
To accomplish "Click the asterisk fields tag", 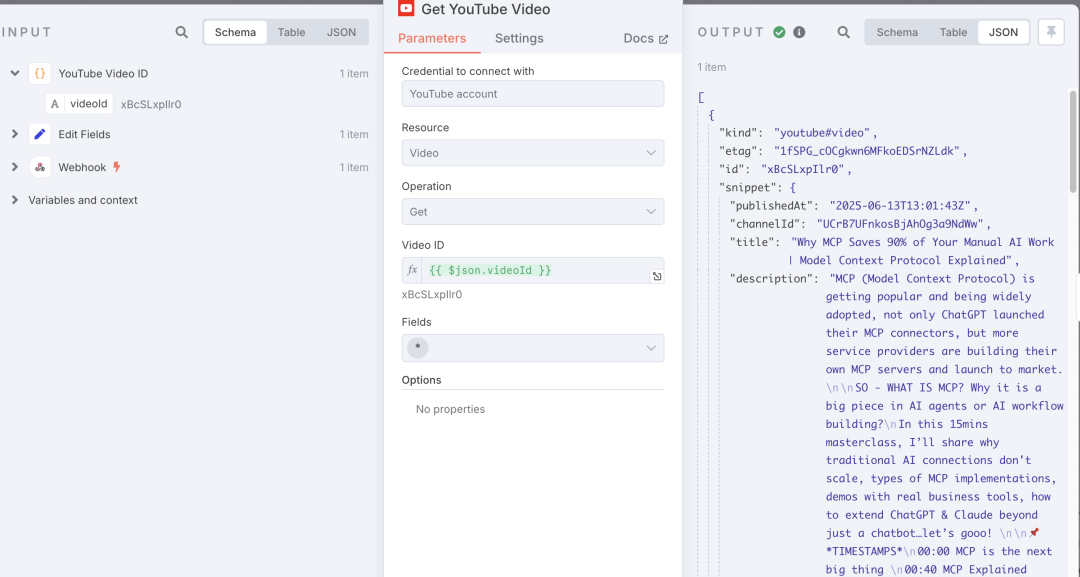I will pyautogui.click(x=417, y=348).
